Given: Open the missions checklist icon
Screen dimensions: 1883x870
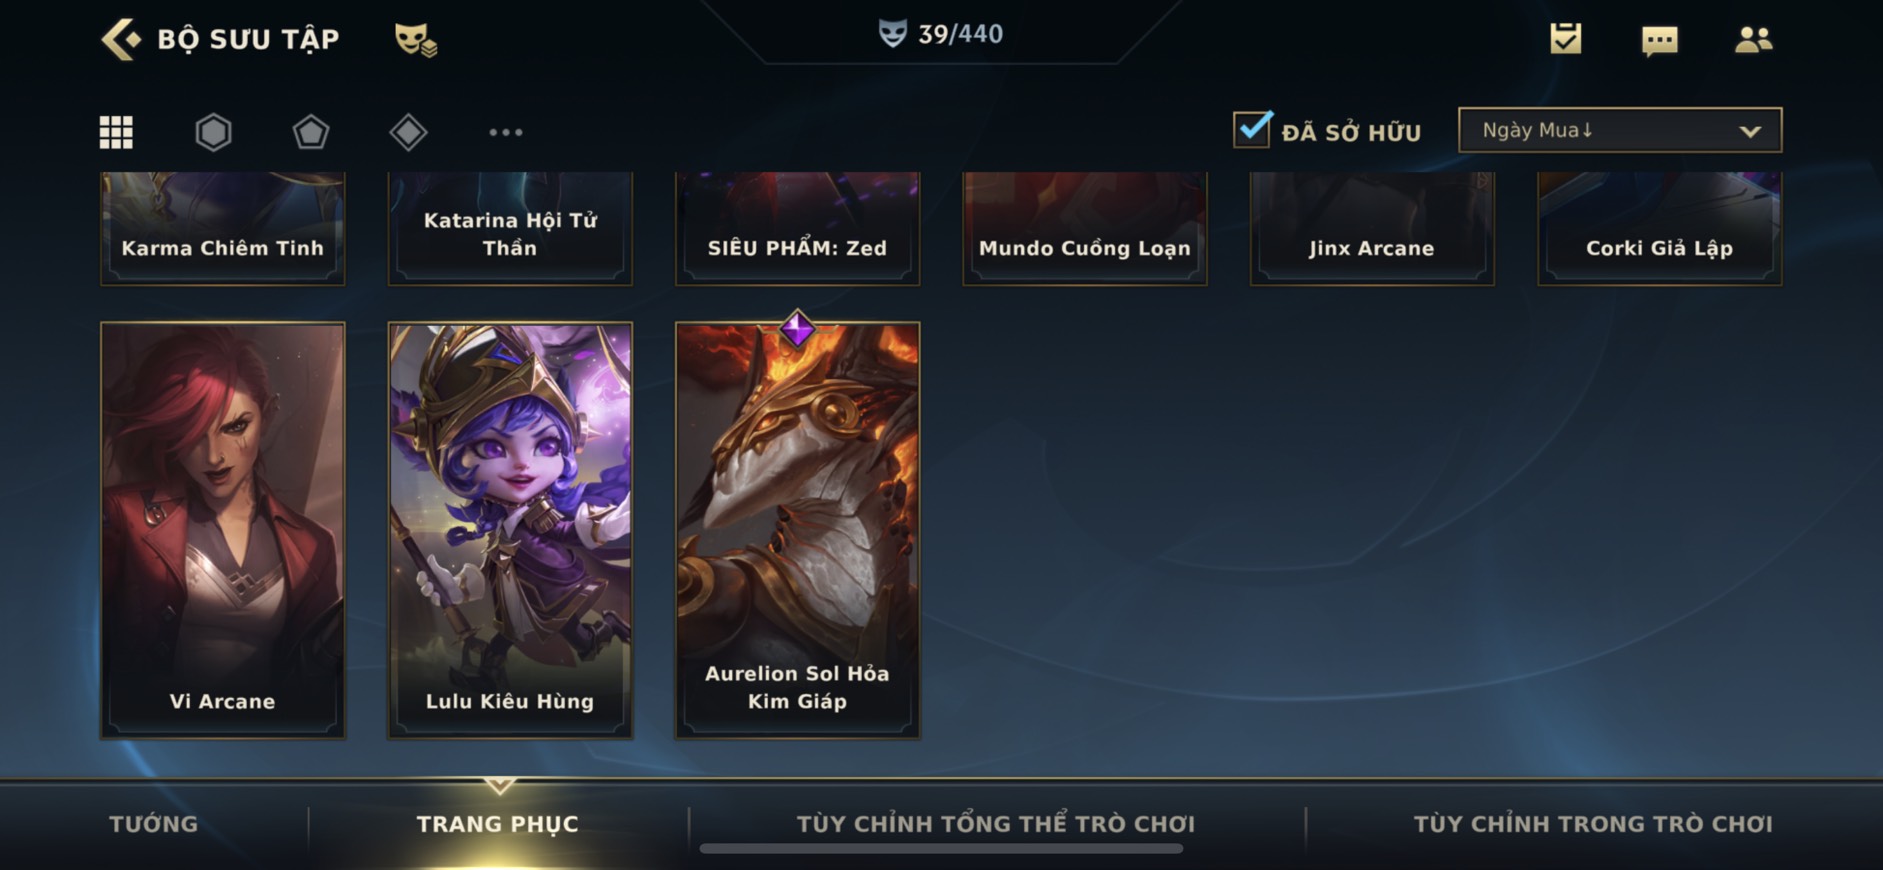Looking at the screenshot, I should coord(1566,39).
